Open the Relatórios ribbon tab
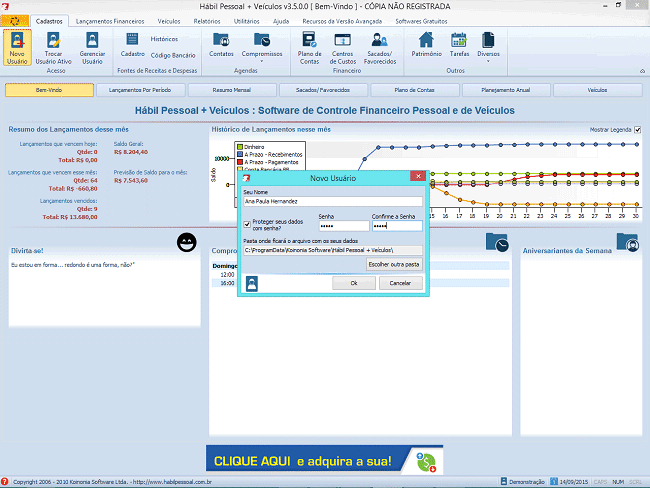This screenshot has width=650, height=488. (x=207, y=21)
